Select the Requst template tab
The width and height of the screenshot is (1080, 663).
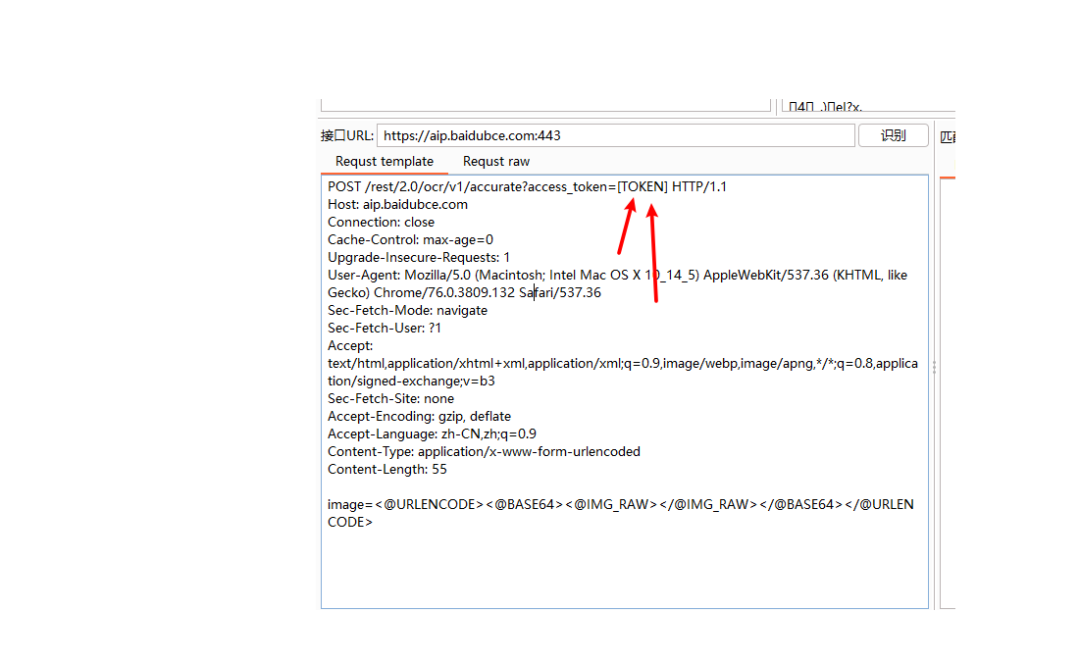point(384,161)
